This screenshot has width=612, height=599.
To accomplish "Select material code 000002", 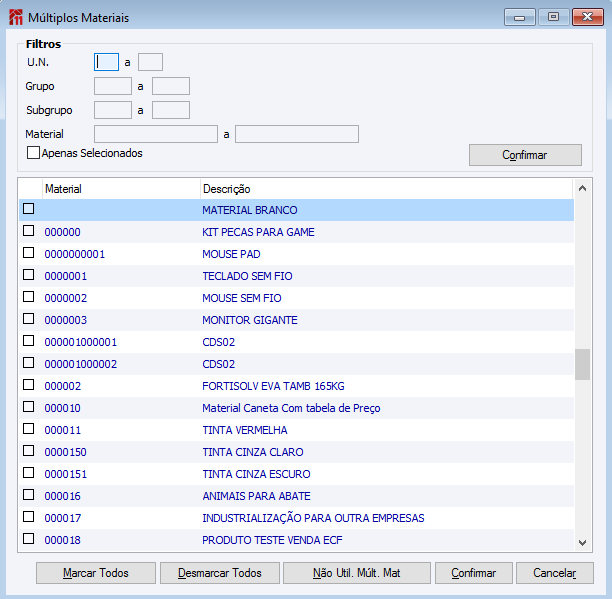I will coord(62,386).
